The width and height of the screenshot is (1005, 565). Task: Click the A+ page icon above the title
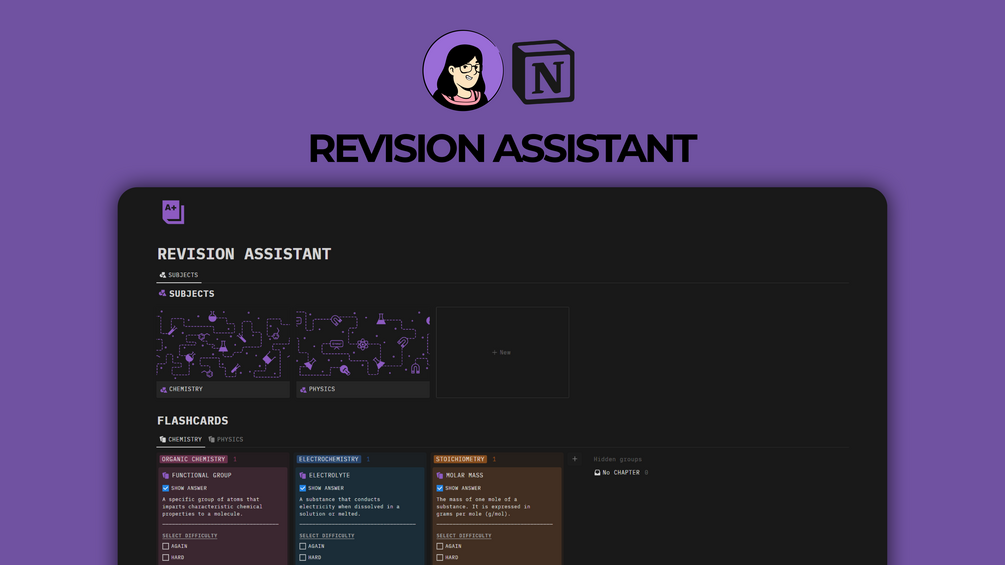click(173, 212)
